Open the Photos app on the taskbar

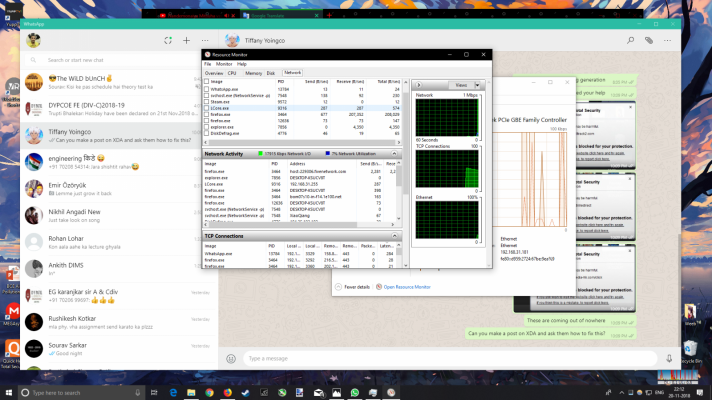click(336, 393)
